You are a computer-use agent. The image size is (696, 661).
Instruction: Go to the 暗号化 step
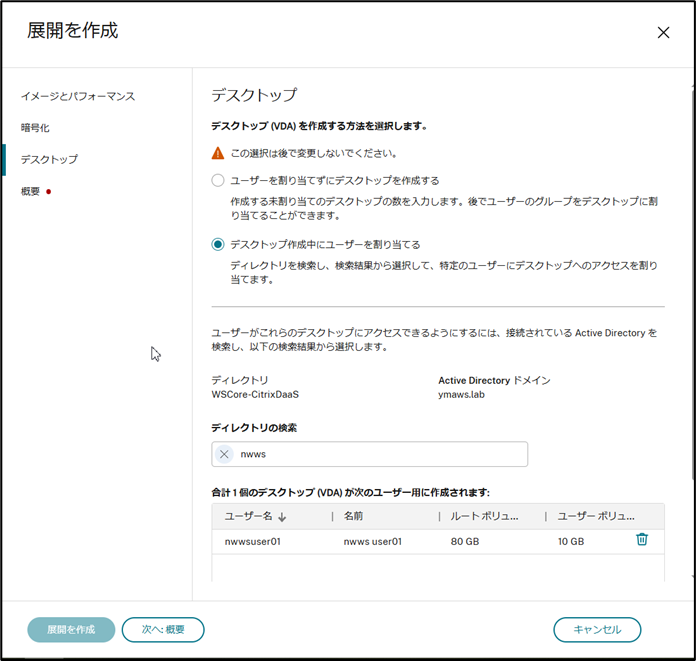35,128
